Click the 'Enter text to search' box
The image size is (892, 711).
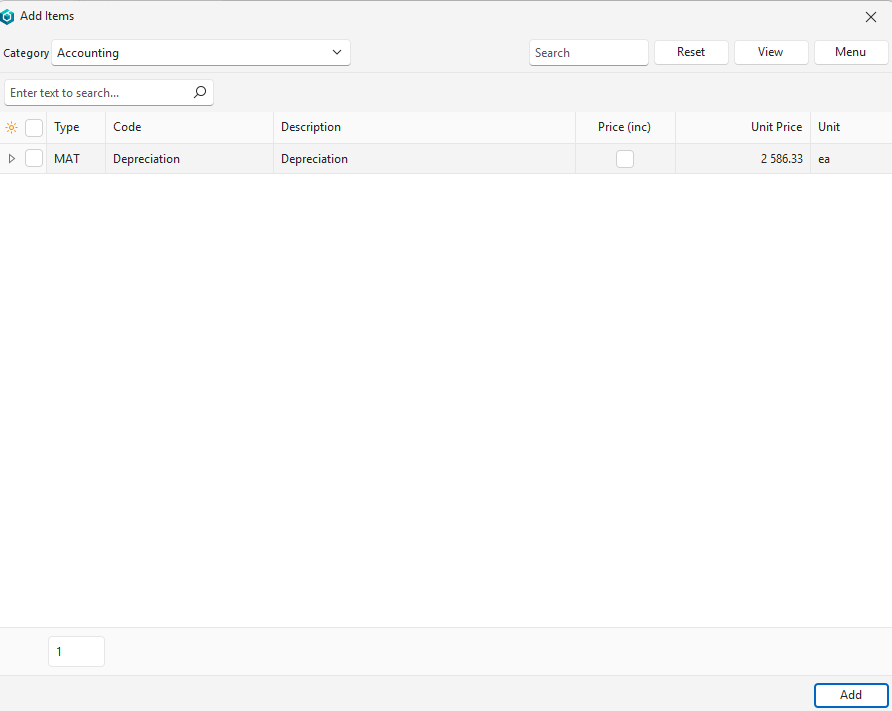(98, 93)
